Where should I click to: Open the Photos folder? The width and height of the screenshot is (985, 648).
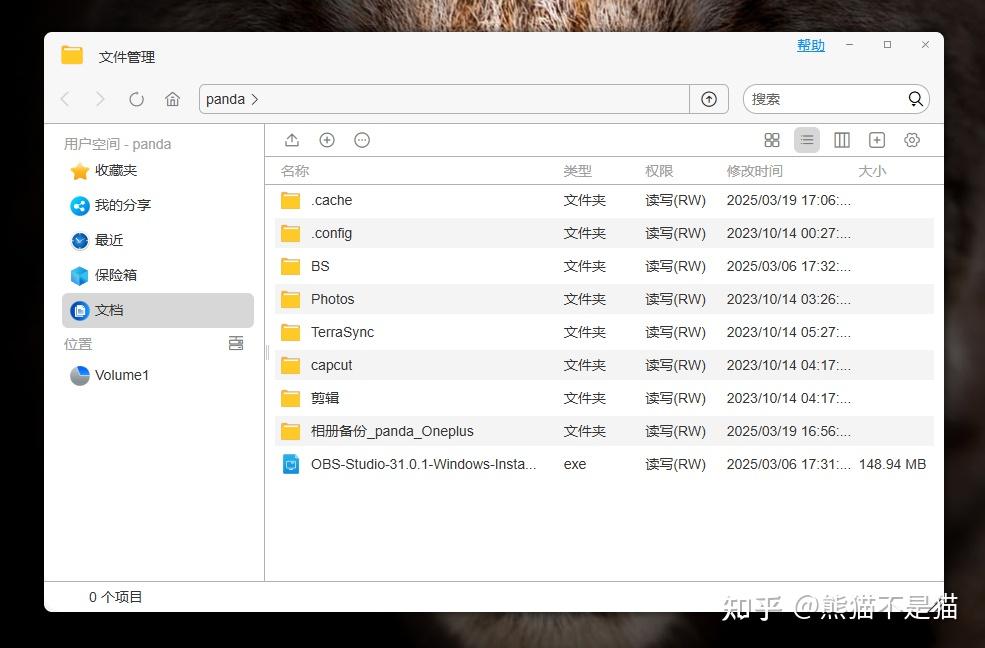(x=333, y=299)
